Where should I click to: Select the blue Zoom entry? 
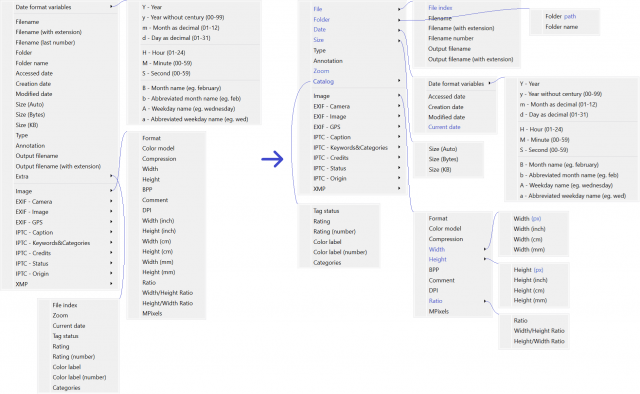click(x=321, y=71)
